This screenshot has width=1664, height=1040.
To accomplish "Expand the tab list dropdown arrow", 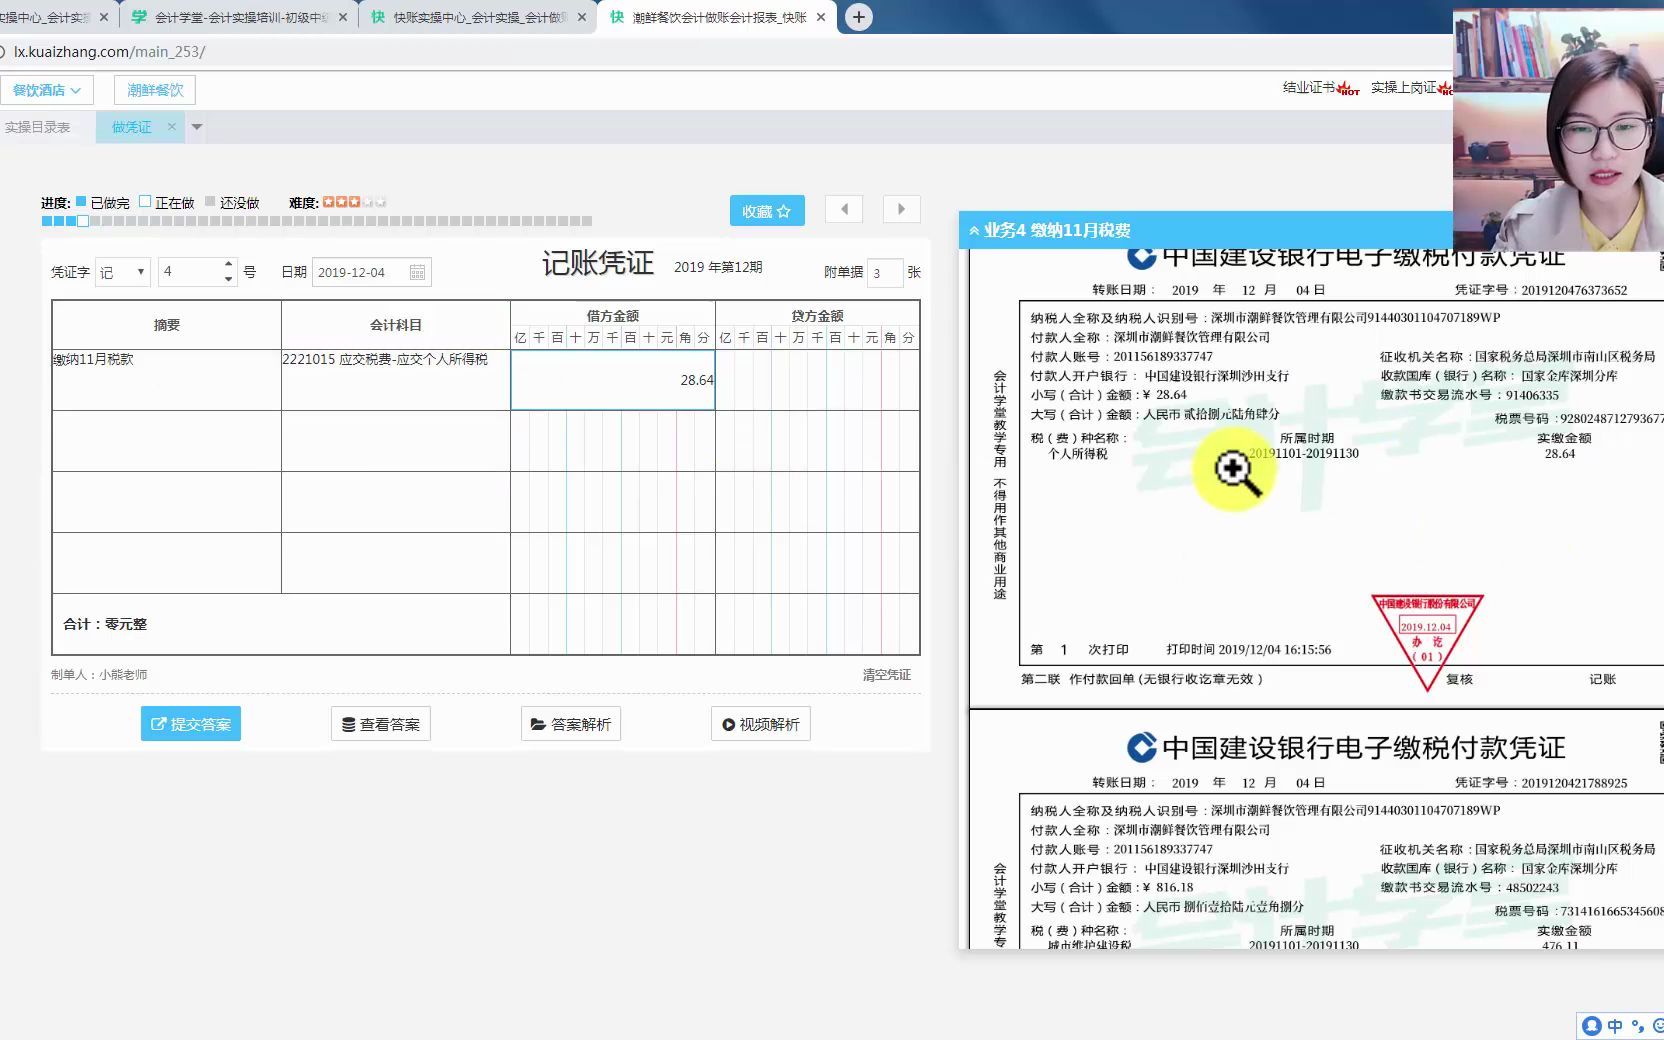I will [197, 127].
